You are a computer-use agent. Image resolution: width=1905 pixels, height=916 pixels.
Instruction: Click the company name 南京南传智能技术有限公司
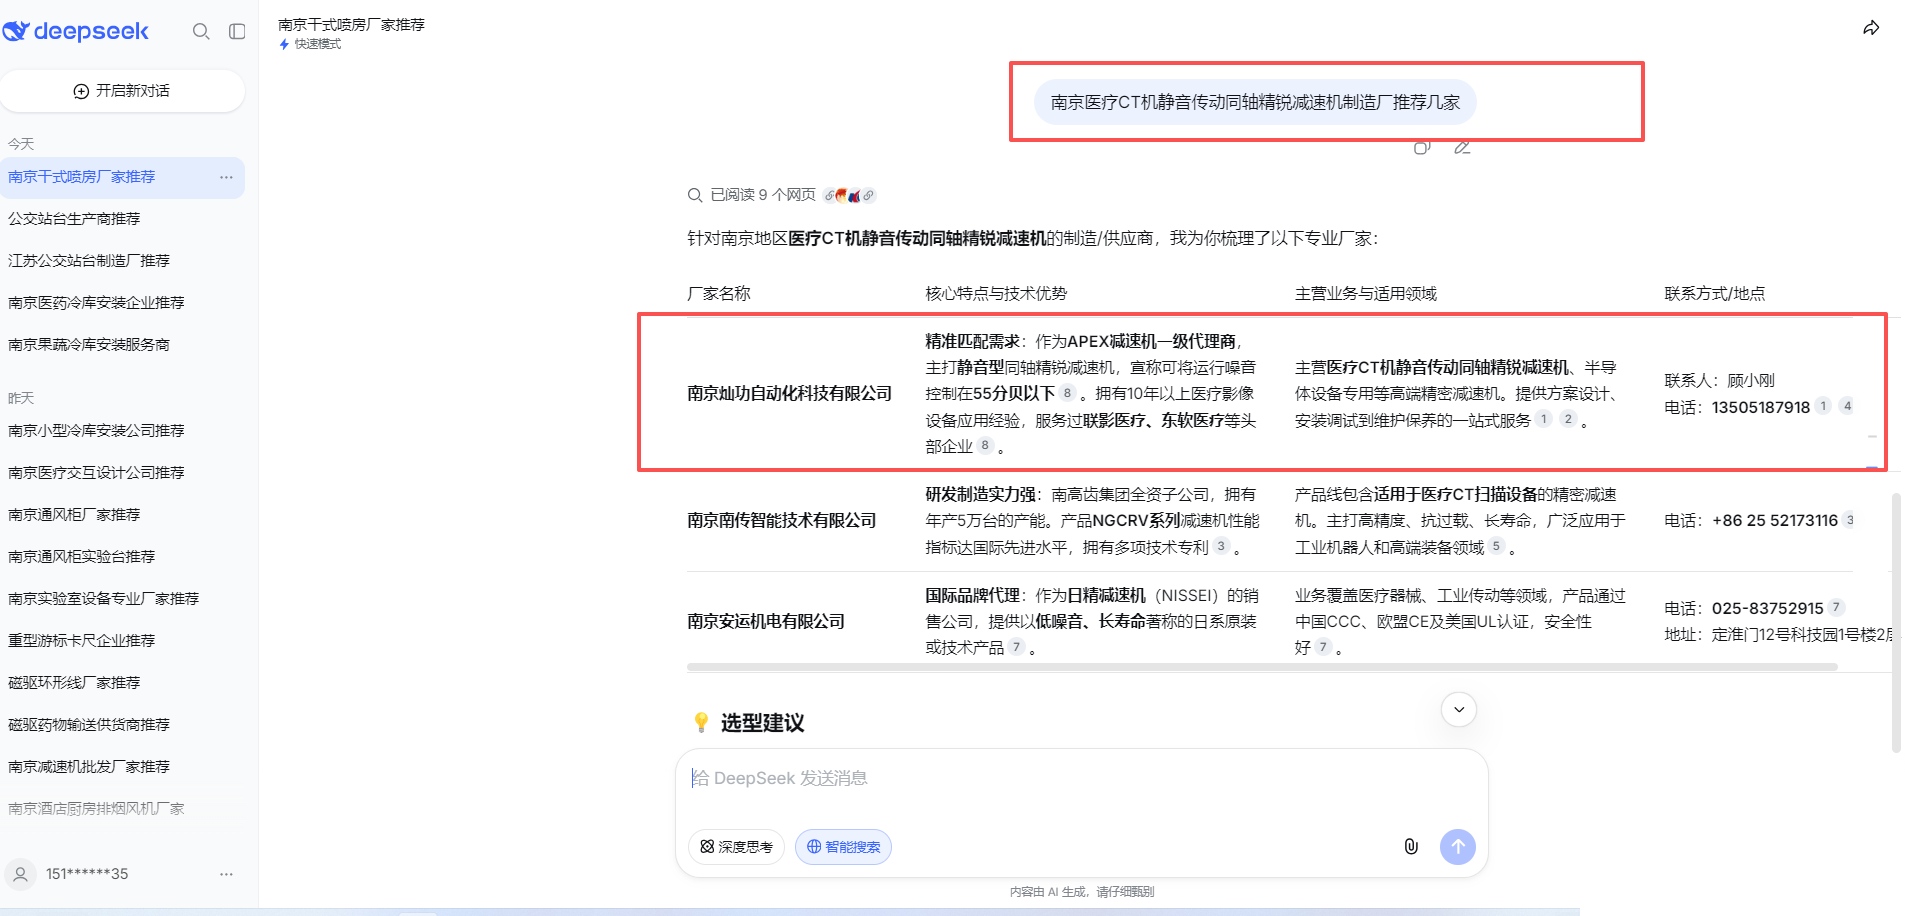click(x=782, y=520)
